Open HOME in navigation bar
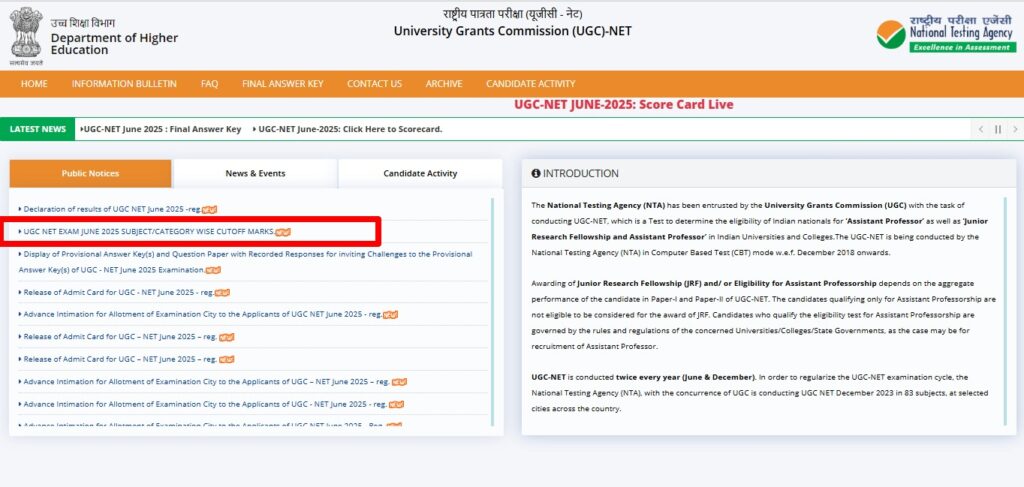Screen dimensions: 1024x487 [34, 84]
